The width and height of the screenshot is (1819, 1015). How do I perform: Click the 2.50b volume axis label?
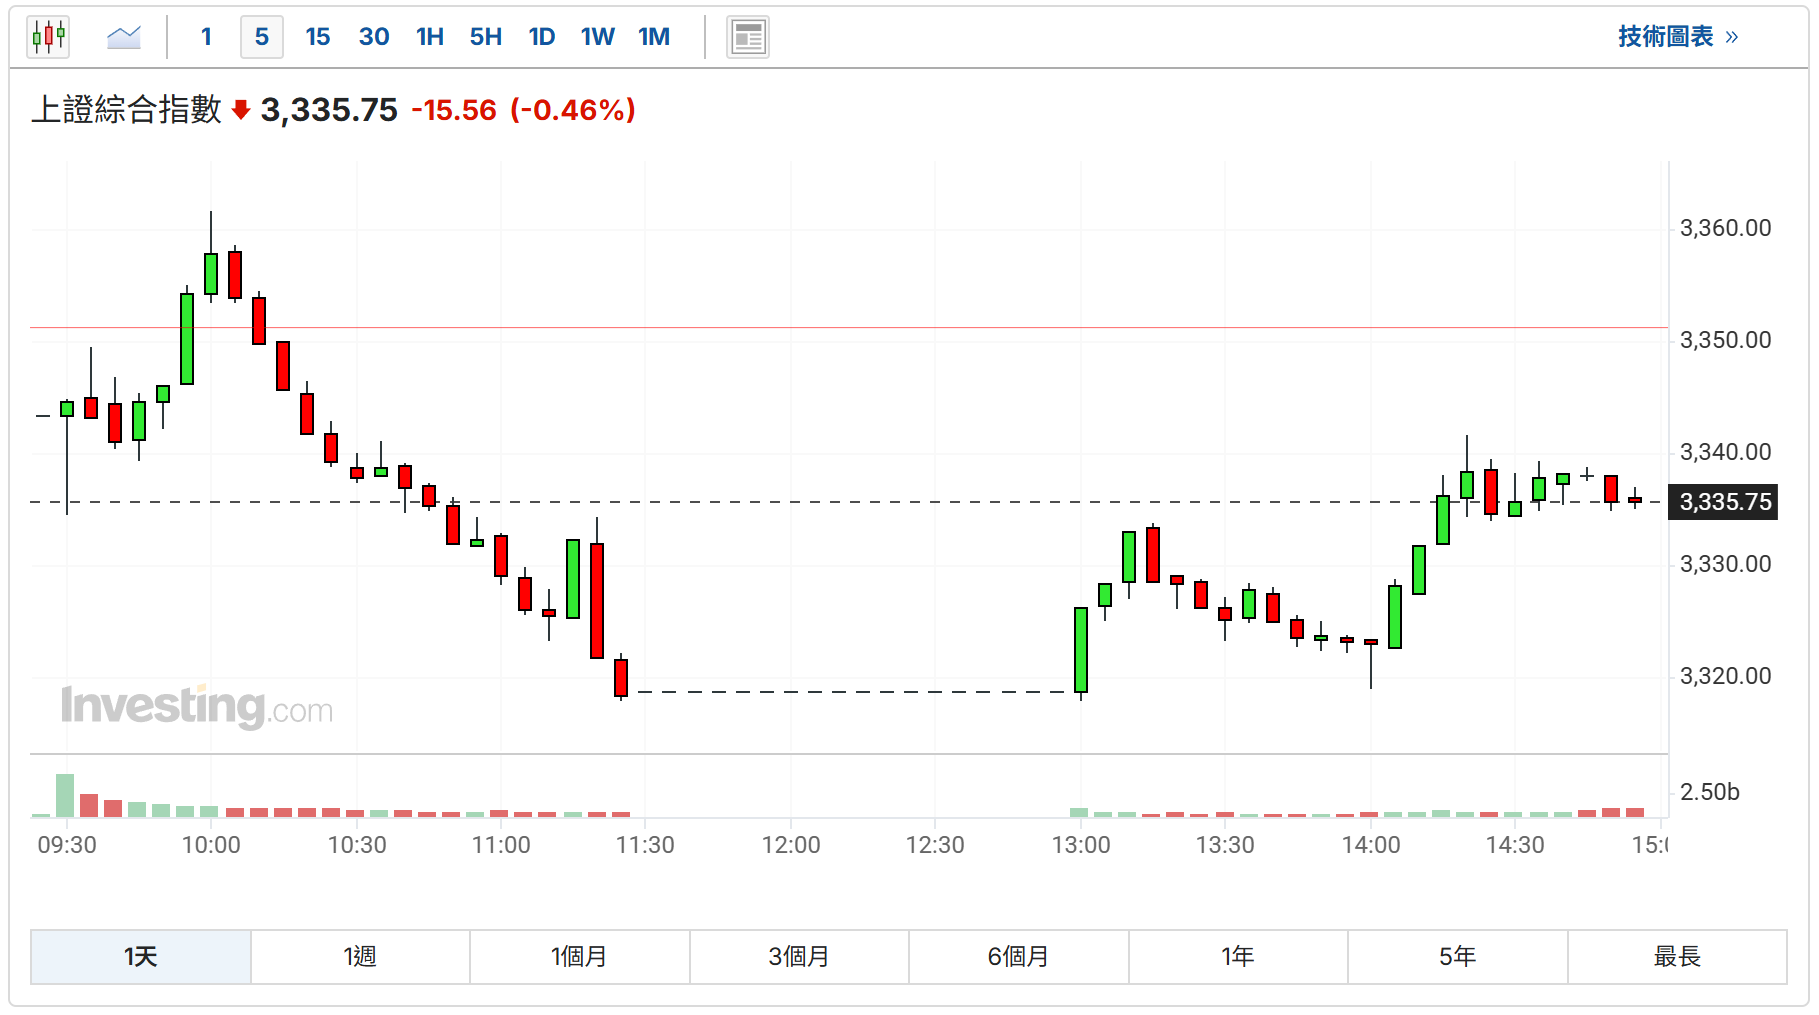[1710, 792]
